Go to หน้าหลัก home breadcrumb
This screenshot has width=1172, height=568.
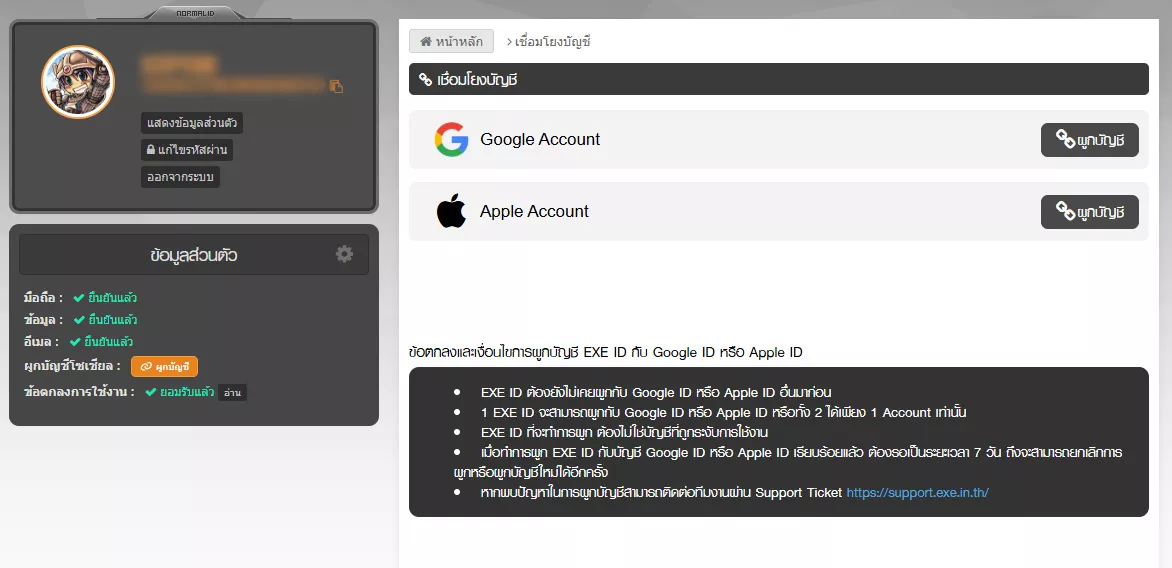click(451, 42)
